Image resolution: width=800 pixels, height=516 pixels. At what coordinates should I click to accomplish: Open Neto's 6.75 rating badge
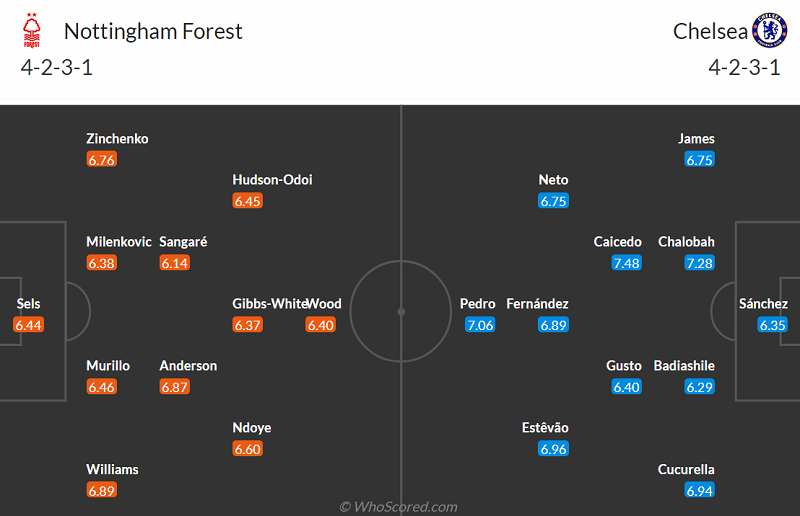[553, 201]
